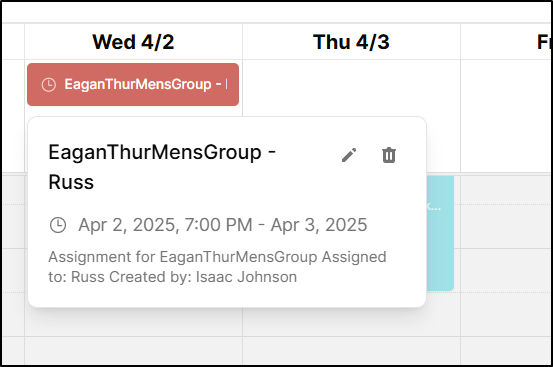Edit the event with the pencil icon
The height and width of the screenshot is (367, 553).
(x=349, y=155)
